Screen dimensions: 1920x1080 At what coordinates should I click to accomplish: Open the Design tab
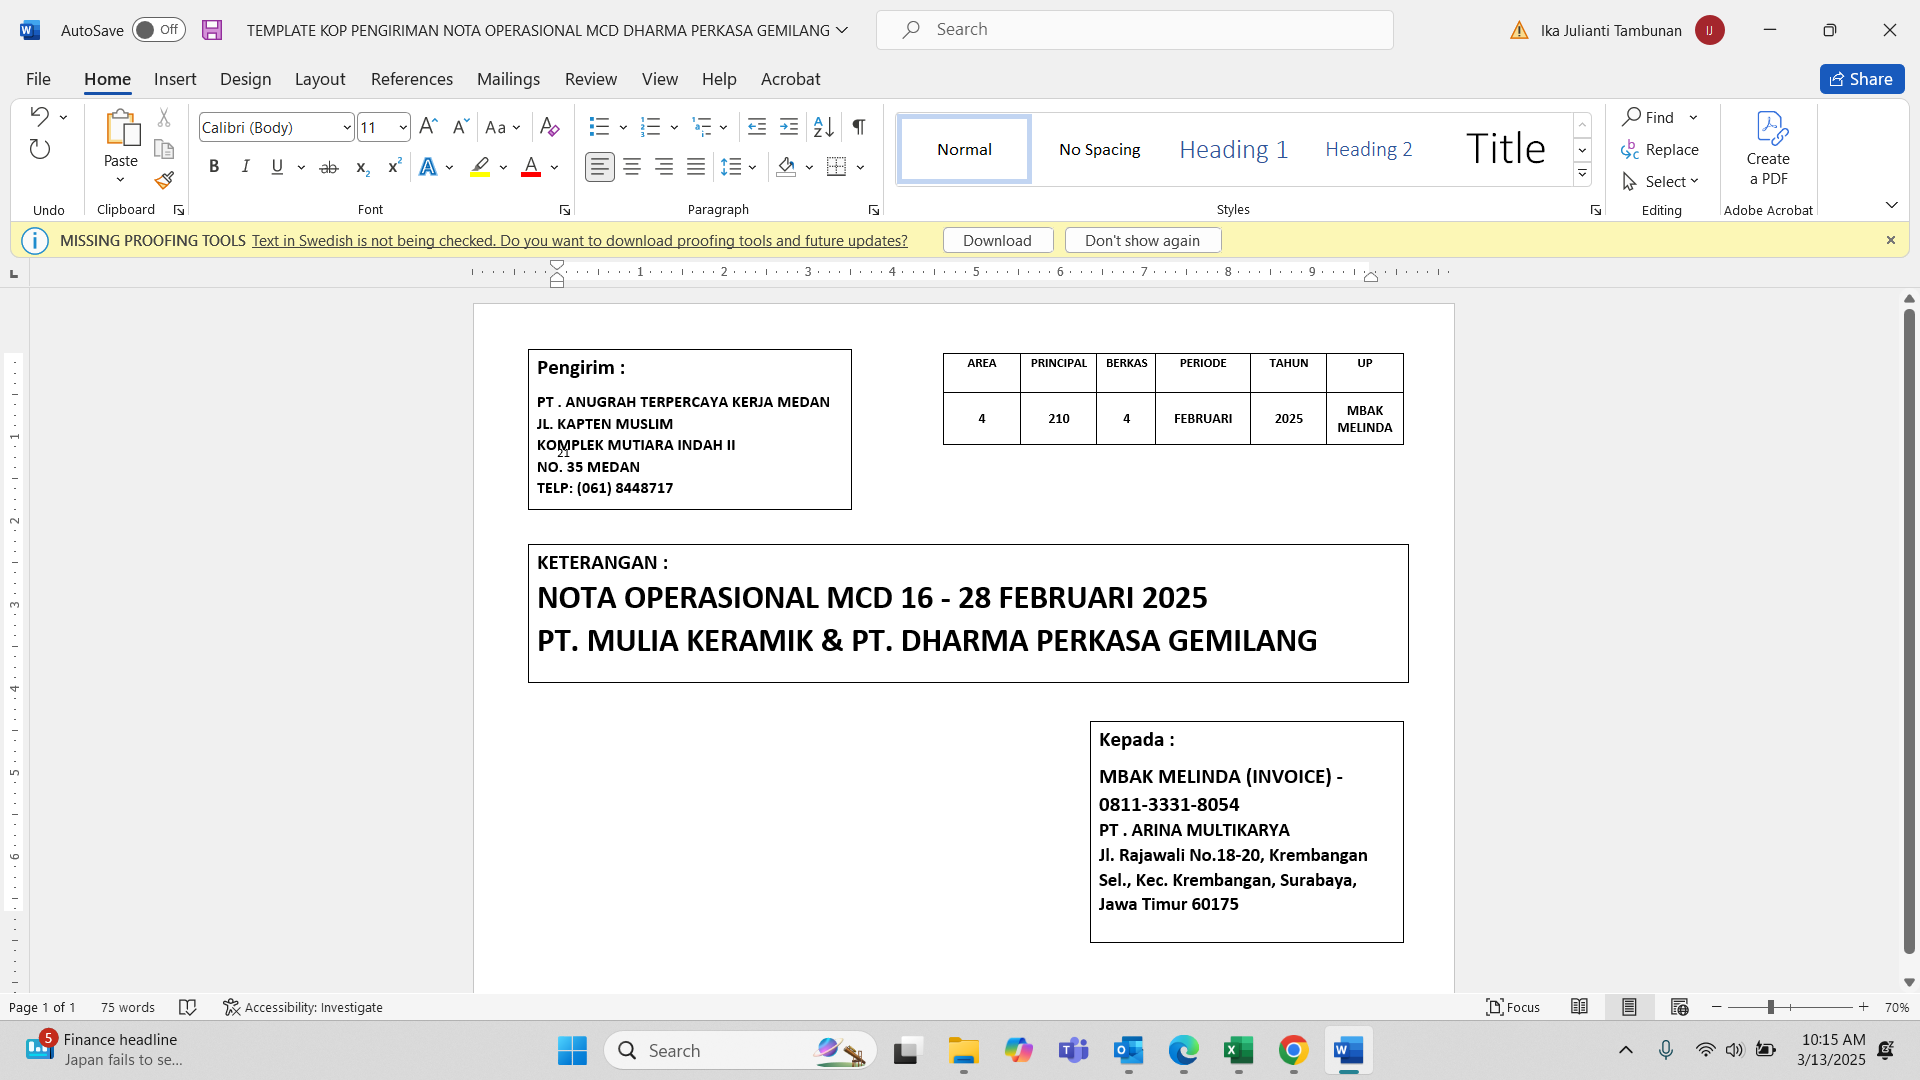[245, 79]
